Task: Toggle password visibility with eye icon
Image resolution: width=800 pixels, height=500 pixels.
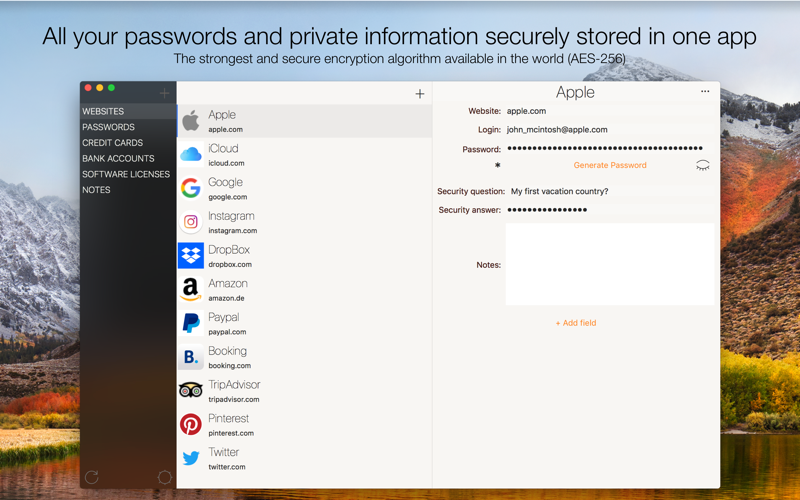Action: (x=703, y=165)
